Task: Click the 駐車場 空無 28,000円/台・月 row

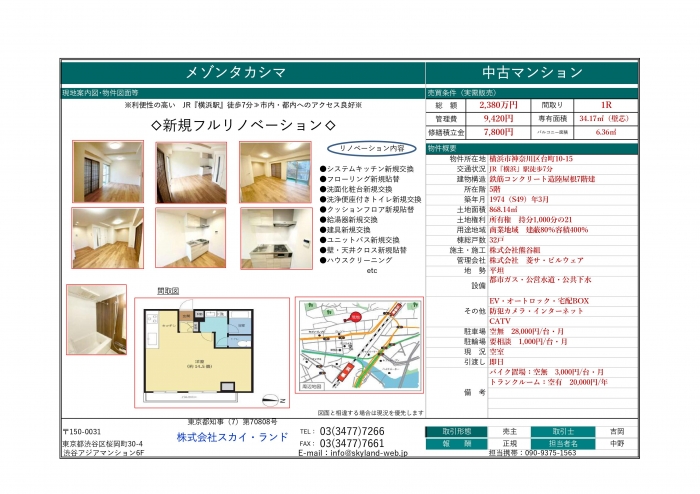Action: tap(526, 332)
